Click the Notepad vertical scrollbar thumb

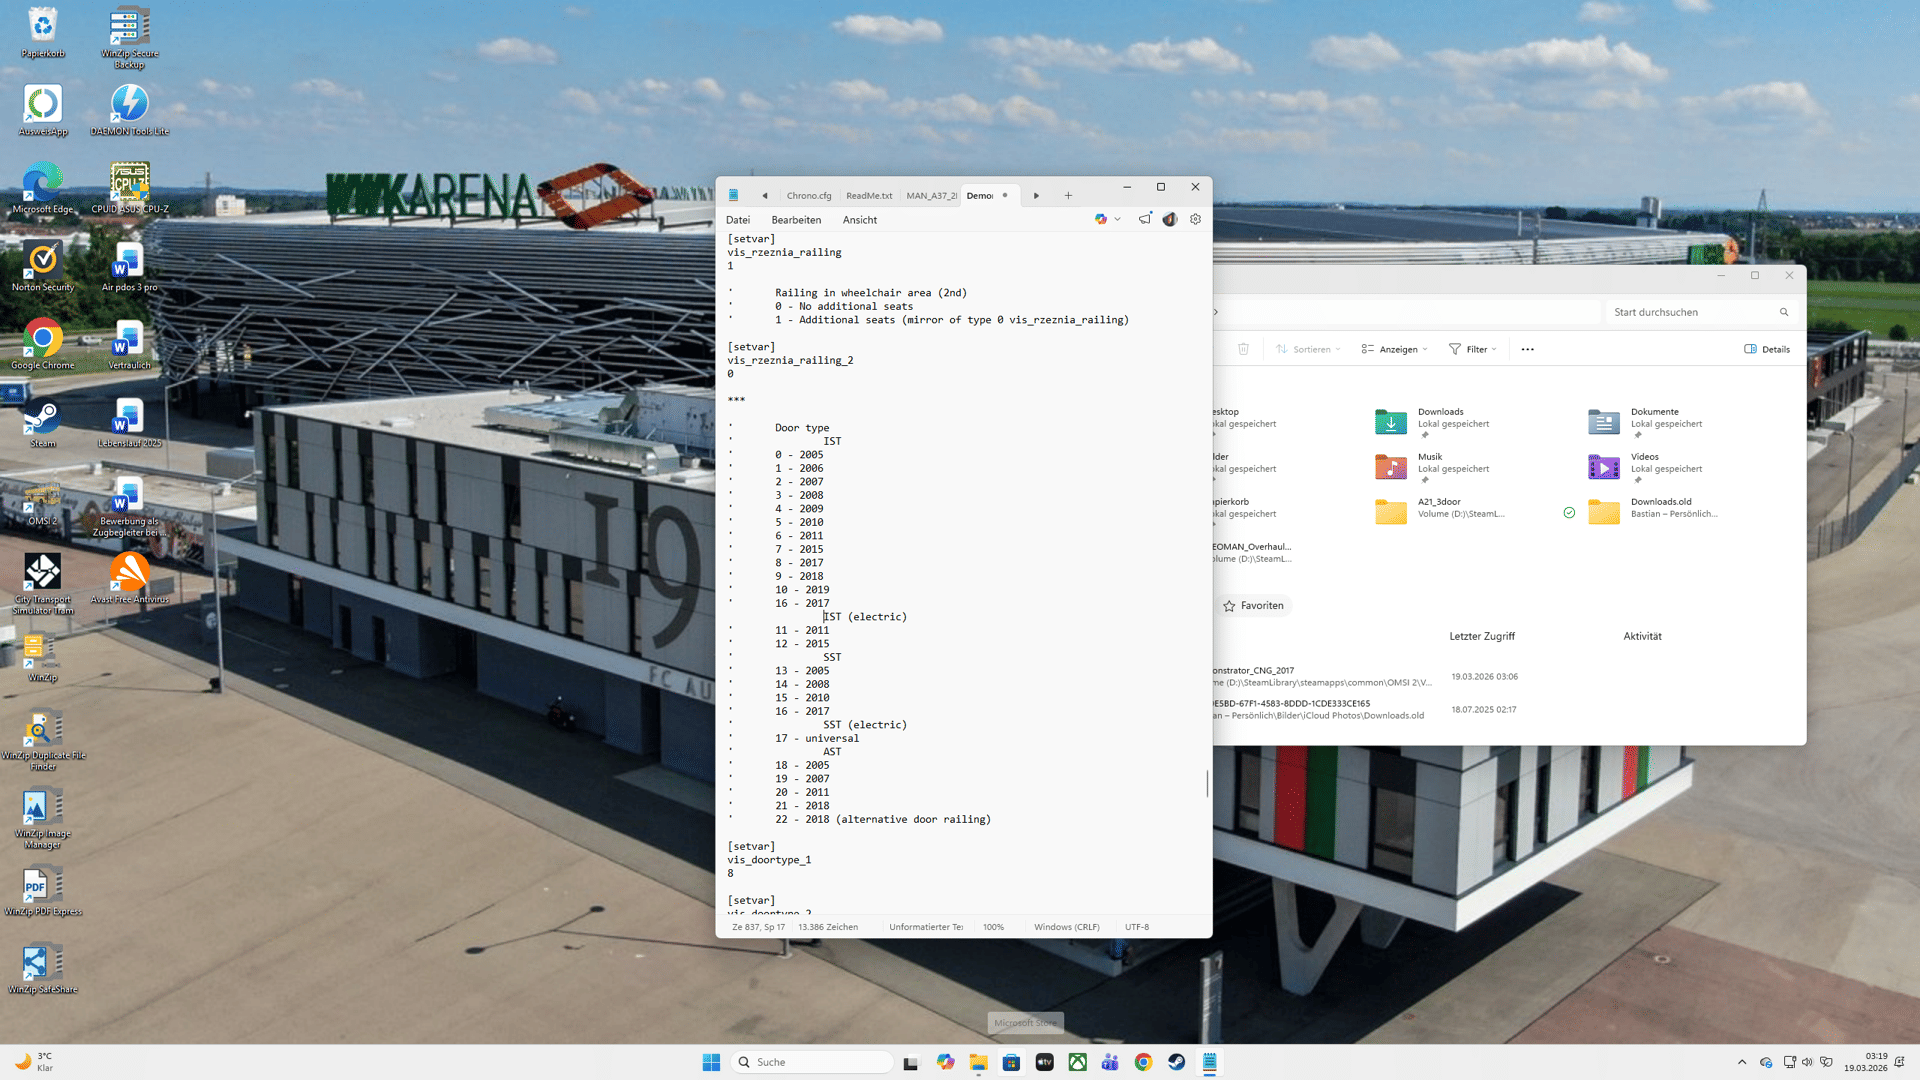[1207, 784]
